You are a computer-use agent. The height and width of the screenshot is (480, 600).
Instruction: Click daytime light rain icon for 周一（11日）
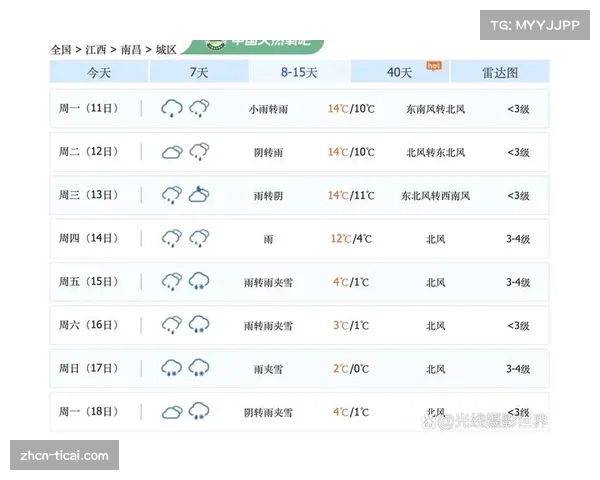point(172,108)
